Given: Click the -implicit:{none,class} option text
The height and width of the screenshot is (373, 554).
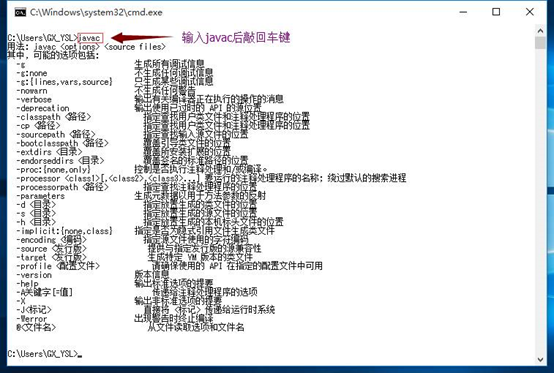Looking at the screenshot, I should coord(64,231).
